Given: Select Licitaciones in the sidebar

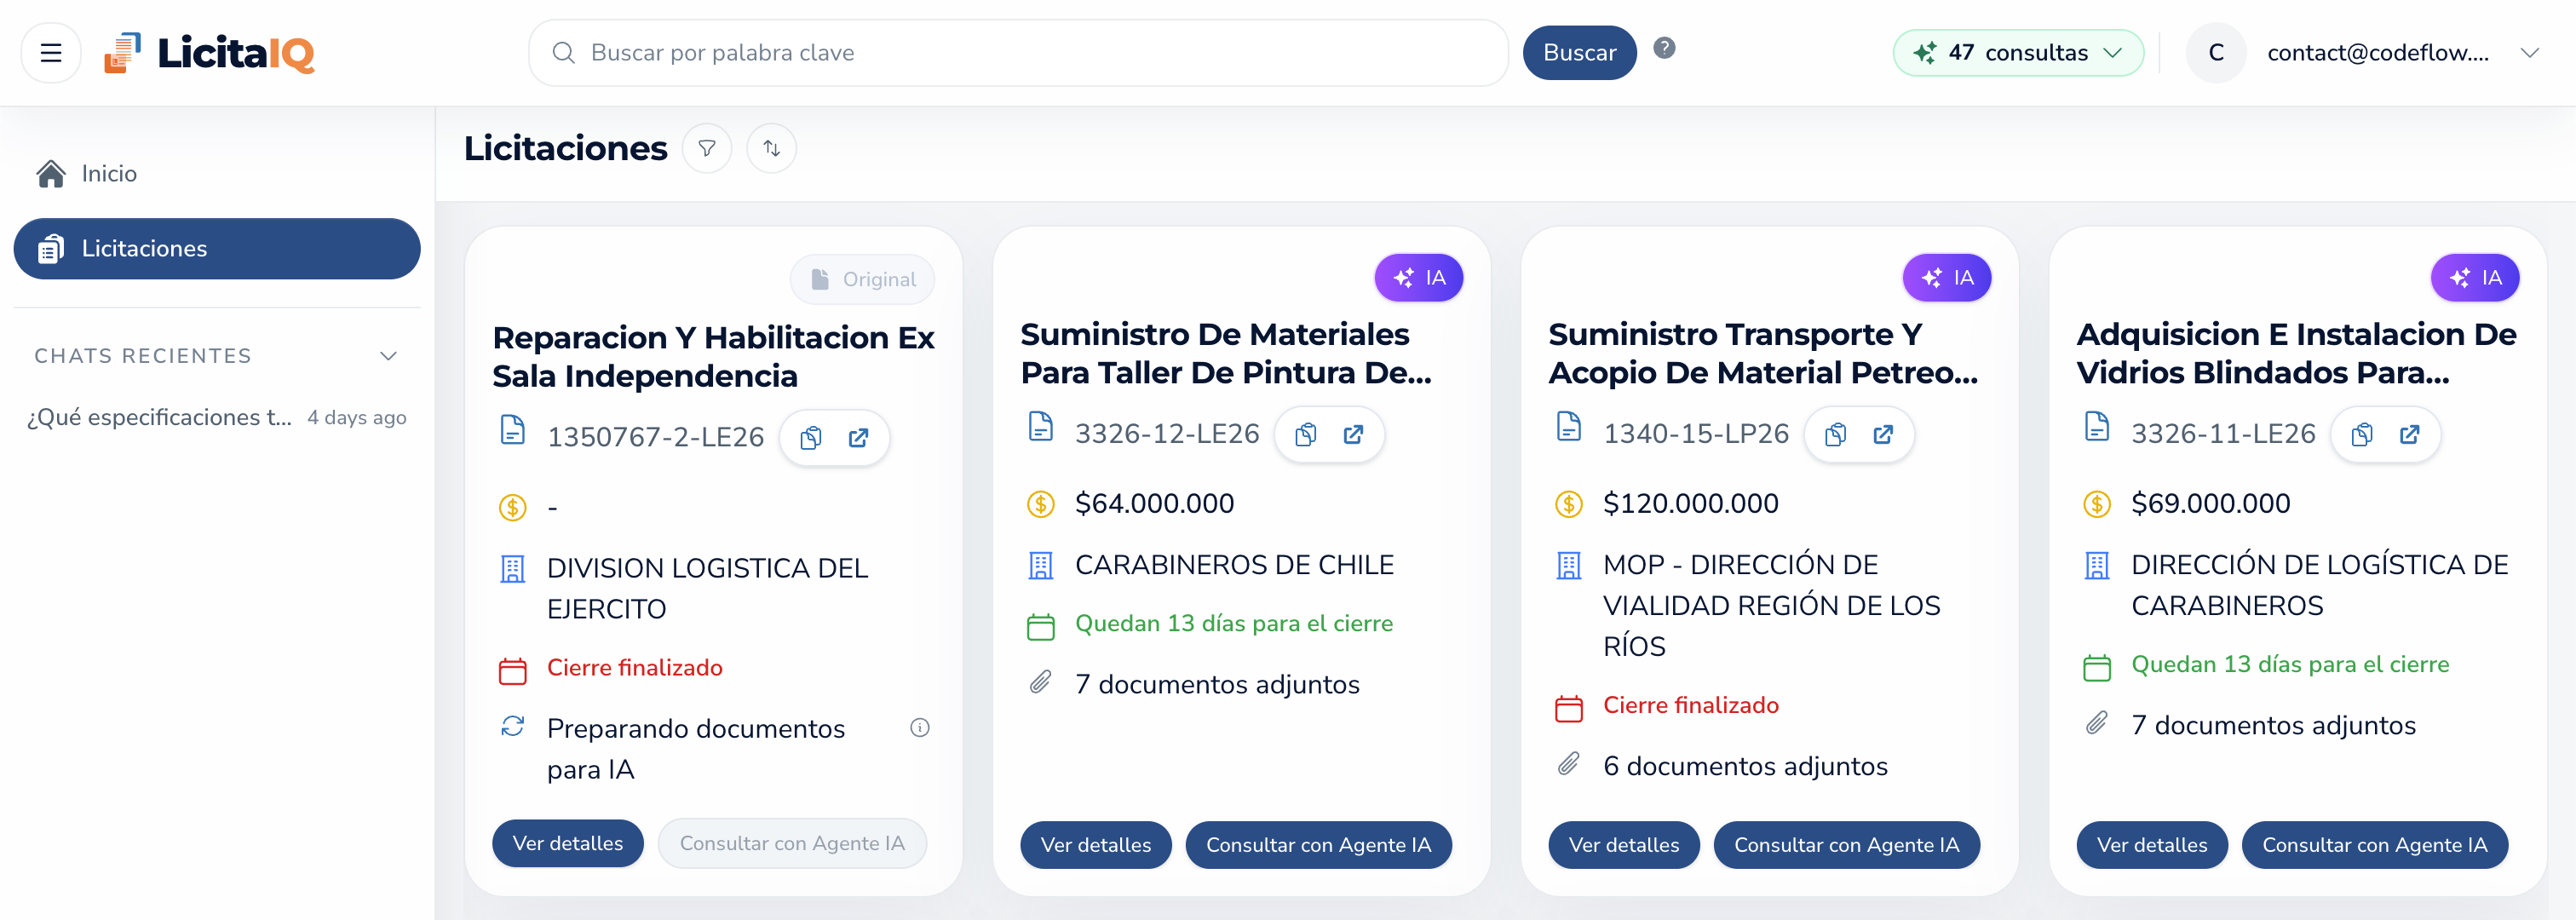Looking at the screenshot, I should (x=144, y=248).
